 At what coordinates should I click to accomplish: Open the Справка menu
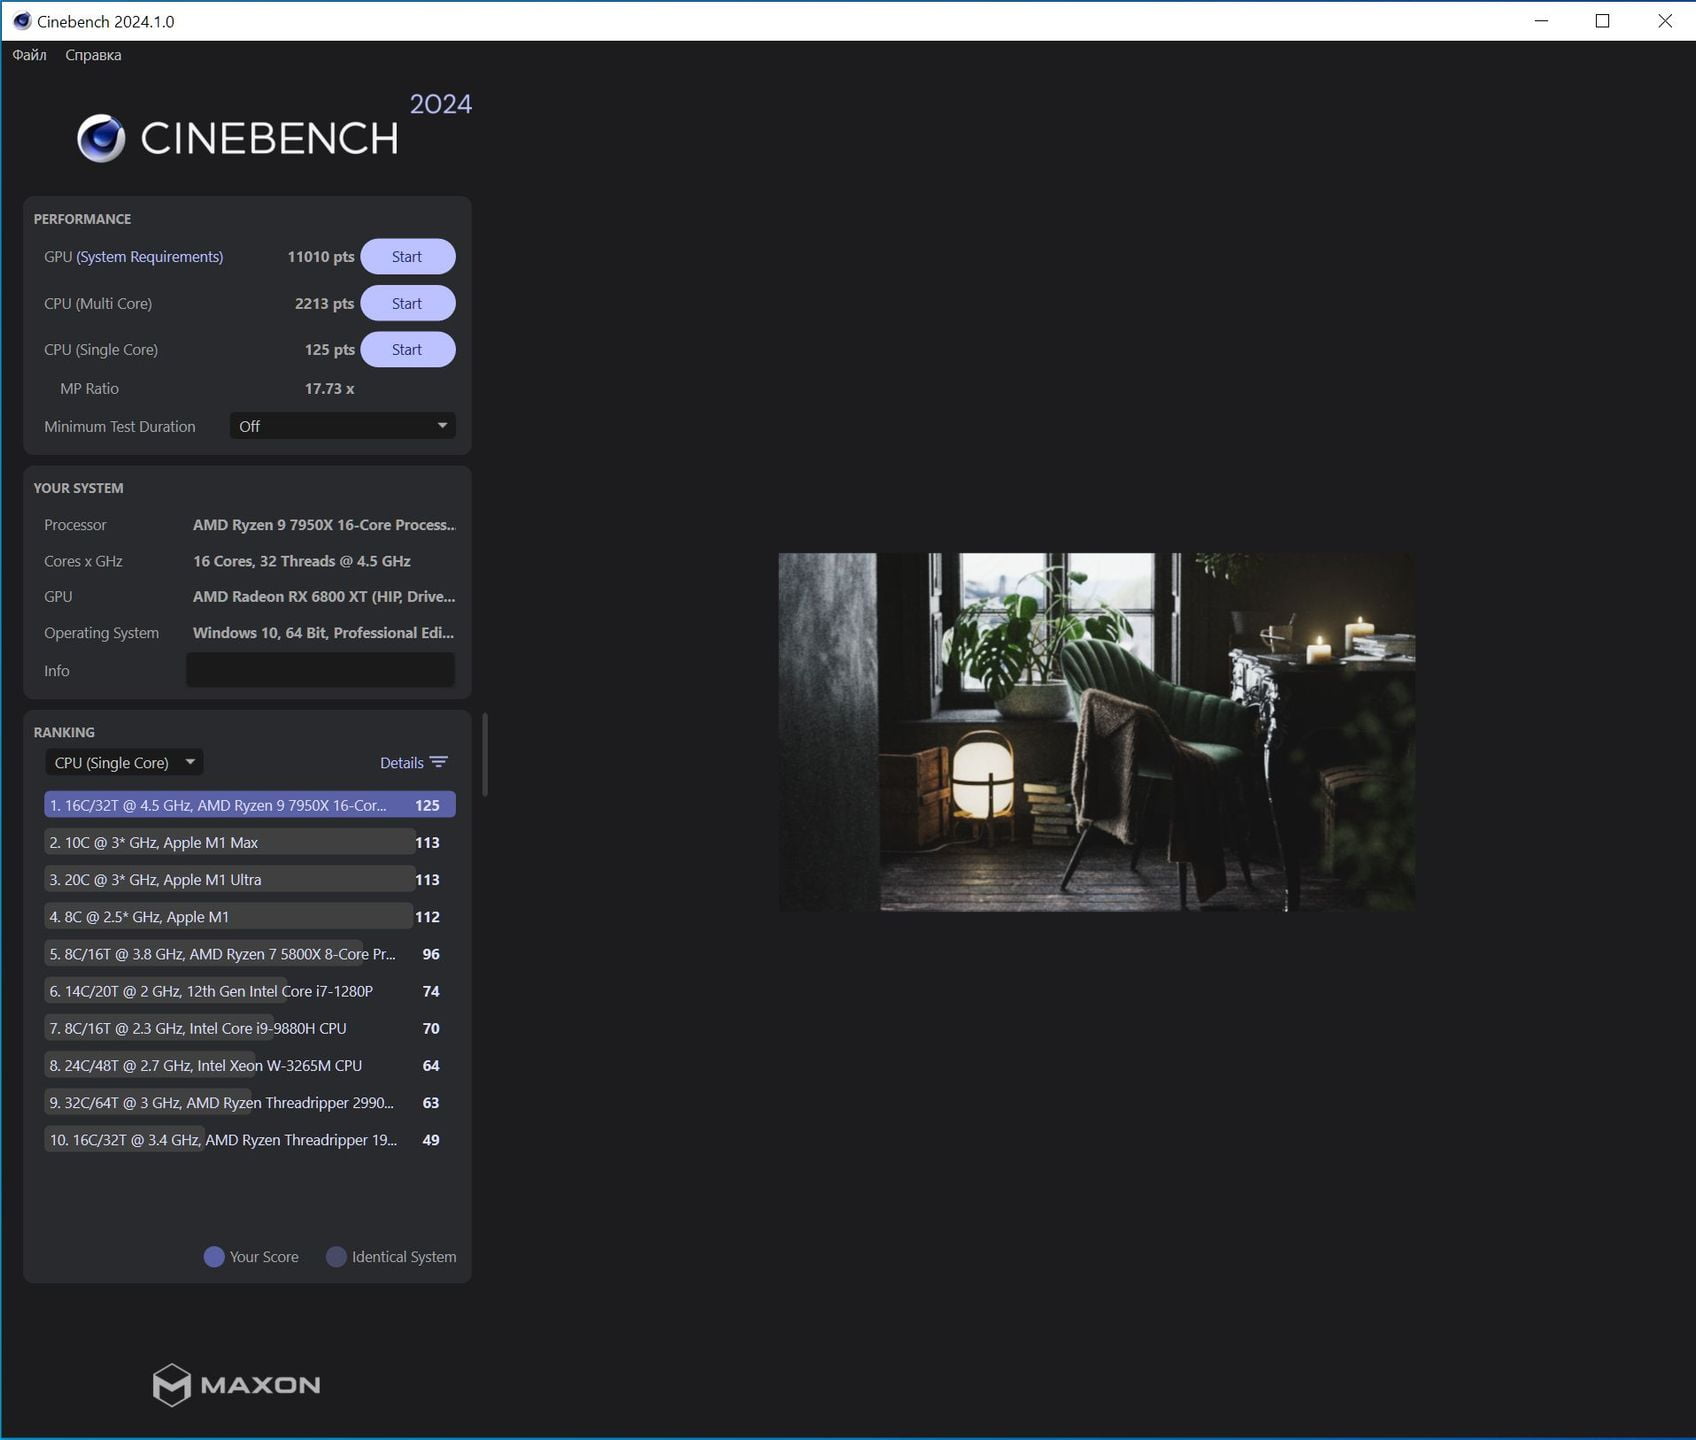[x=93, y=55]
